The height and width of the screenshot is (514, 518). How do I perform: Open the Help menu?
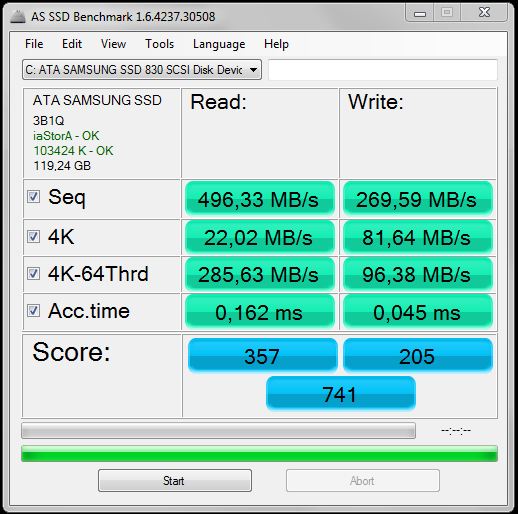pyautogui.click(x=276, y=44)
